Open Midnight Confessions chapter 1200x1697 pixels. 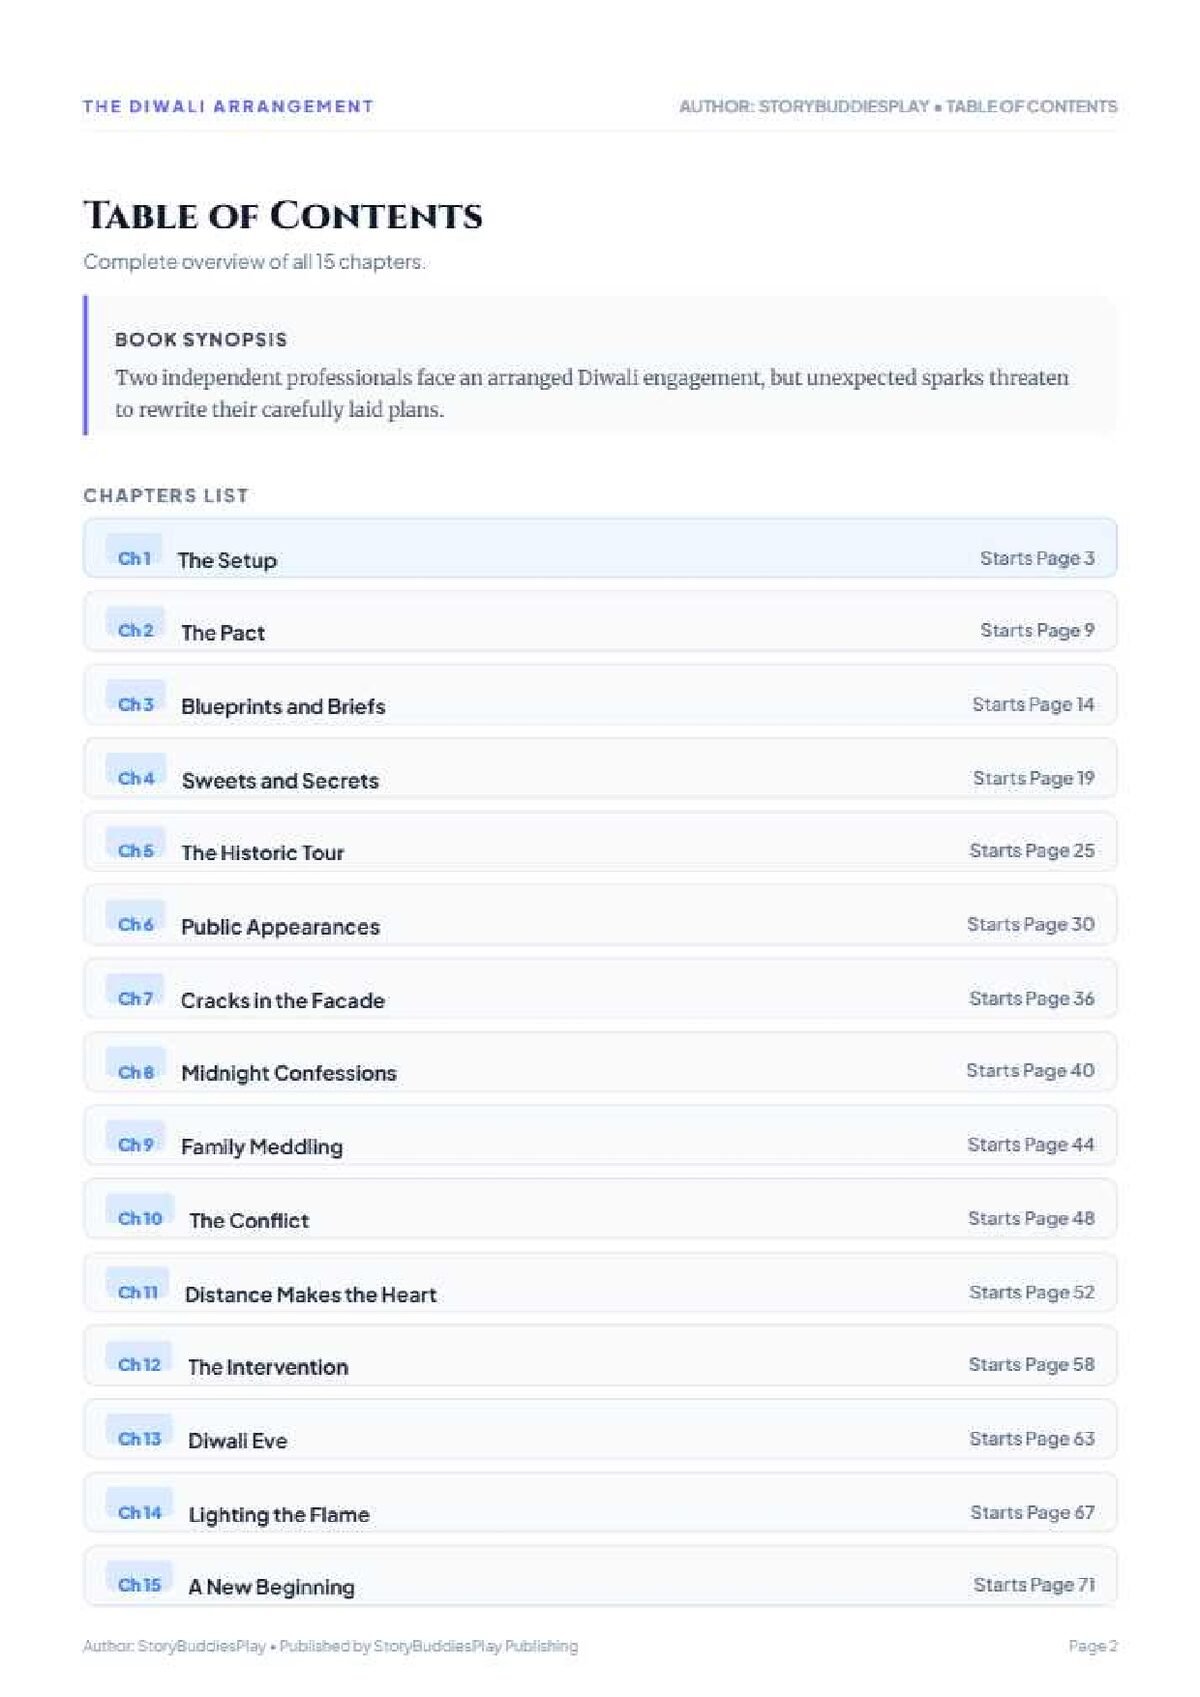coord(600,1062)
